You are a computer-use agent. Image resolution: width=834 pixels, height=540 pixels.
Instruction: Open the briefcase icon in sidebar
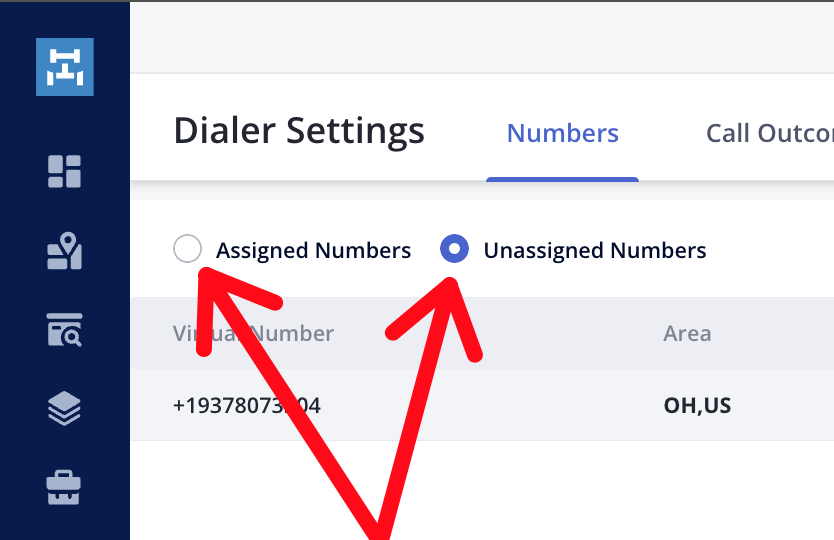[x=64, y=487]
